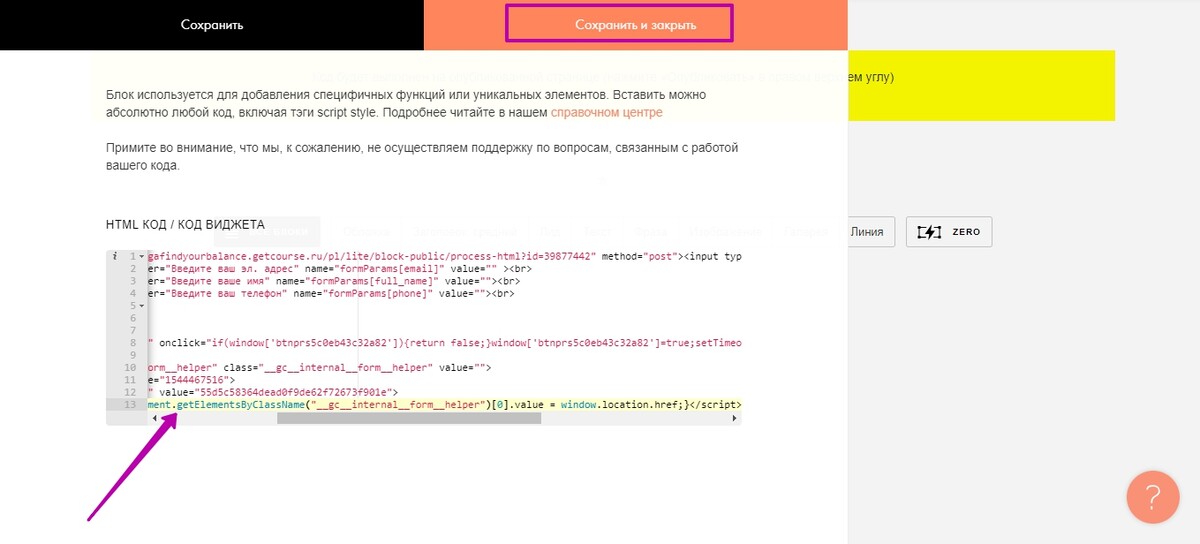Image resolution: width=1200 pixels, height=544 pixels.
Task: Click Сохранить и закрыть button
Action: coord(635,24)
